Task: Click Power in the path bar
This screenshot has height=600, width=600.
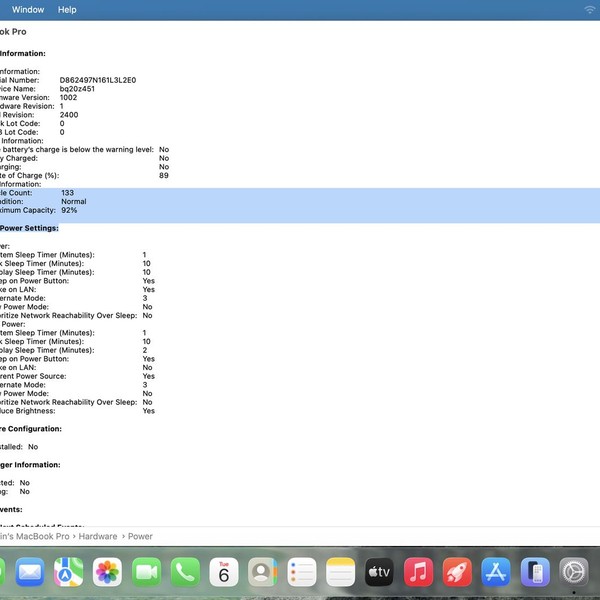Action: tap(140, 537)
